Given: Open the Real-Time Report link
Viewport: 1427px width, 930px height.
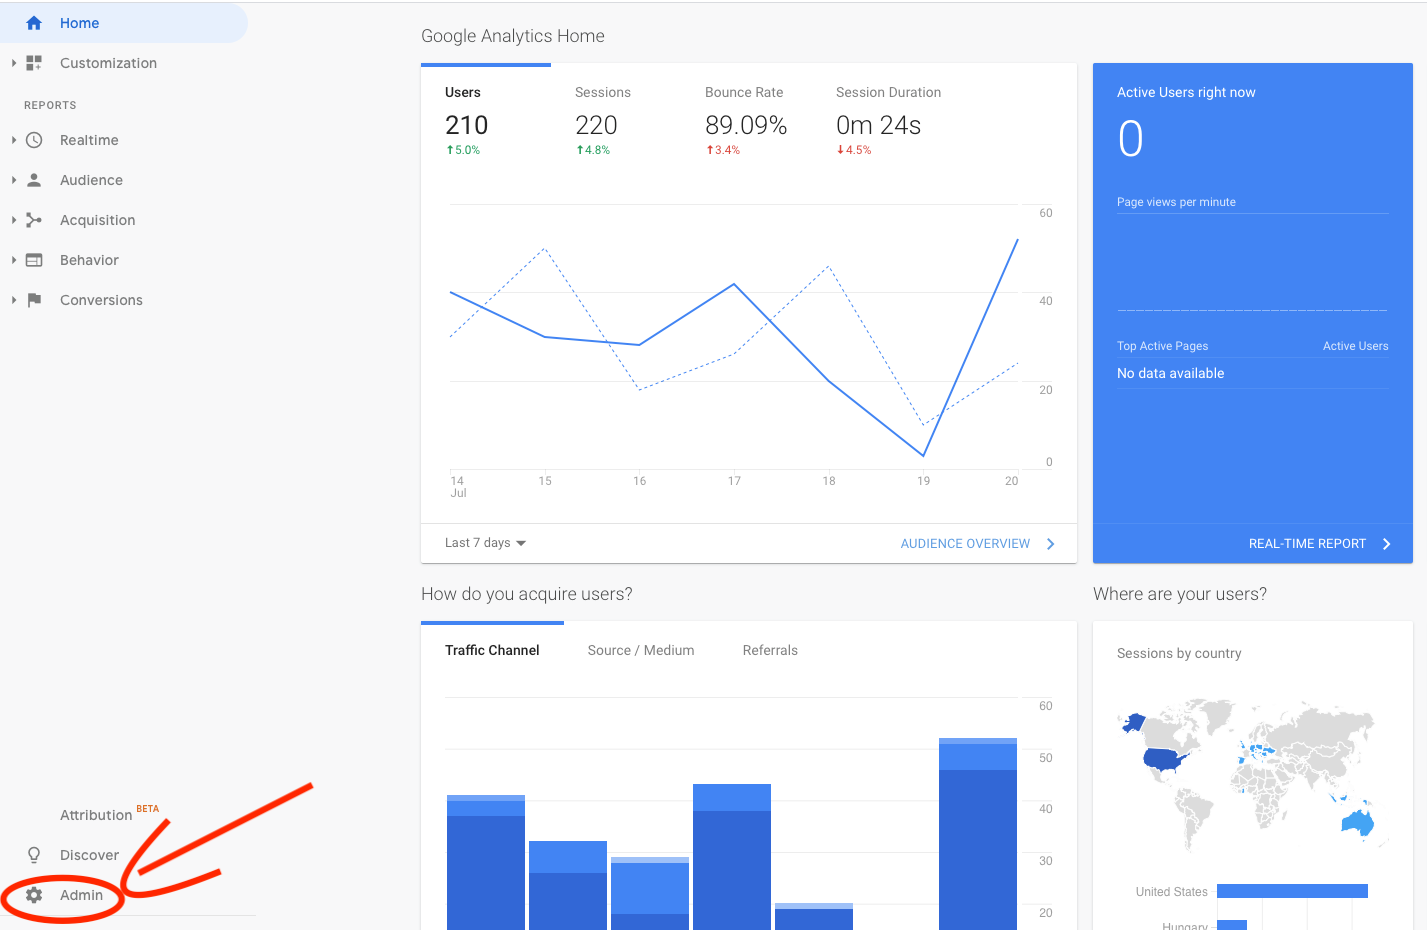Looking at the screenshot, I should (1307, 544).
